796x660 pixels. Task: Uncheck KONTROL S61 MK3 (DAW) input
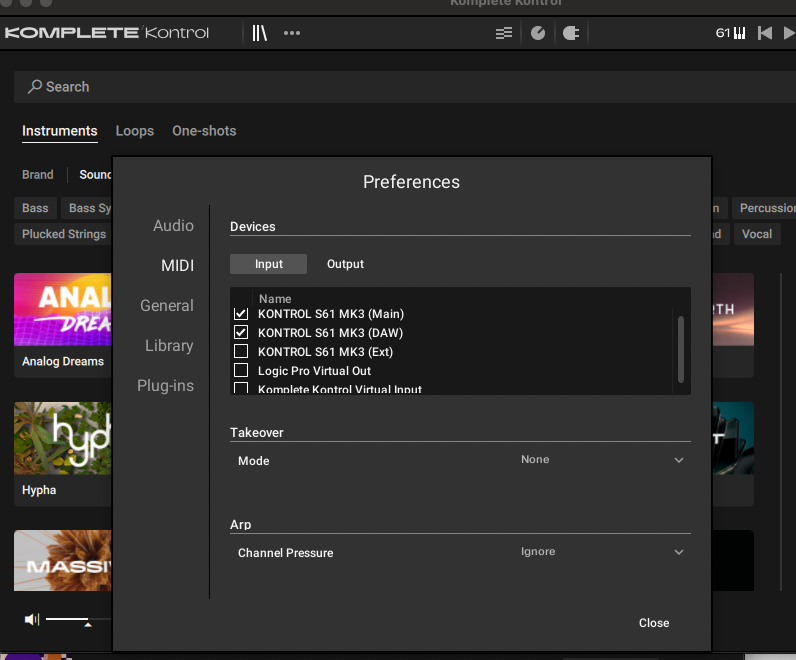coord(241,333)
